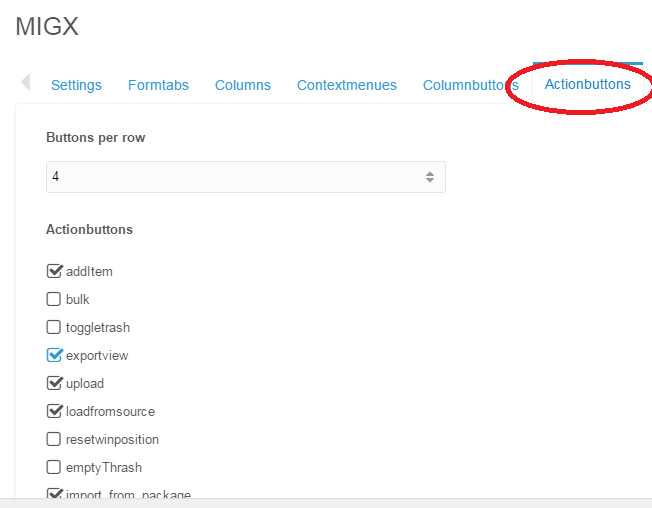Toggle the import_from_package checkbox
Image resolution: width=652 pixels, height=508 pixels.
click(54, 494)
